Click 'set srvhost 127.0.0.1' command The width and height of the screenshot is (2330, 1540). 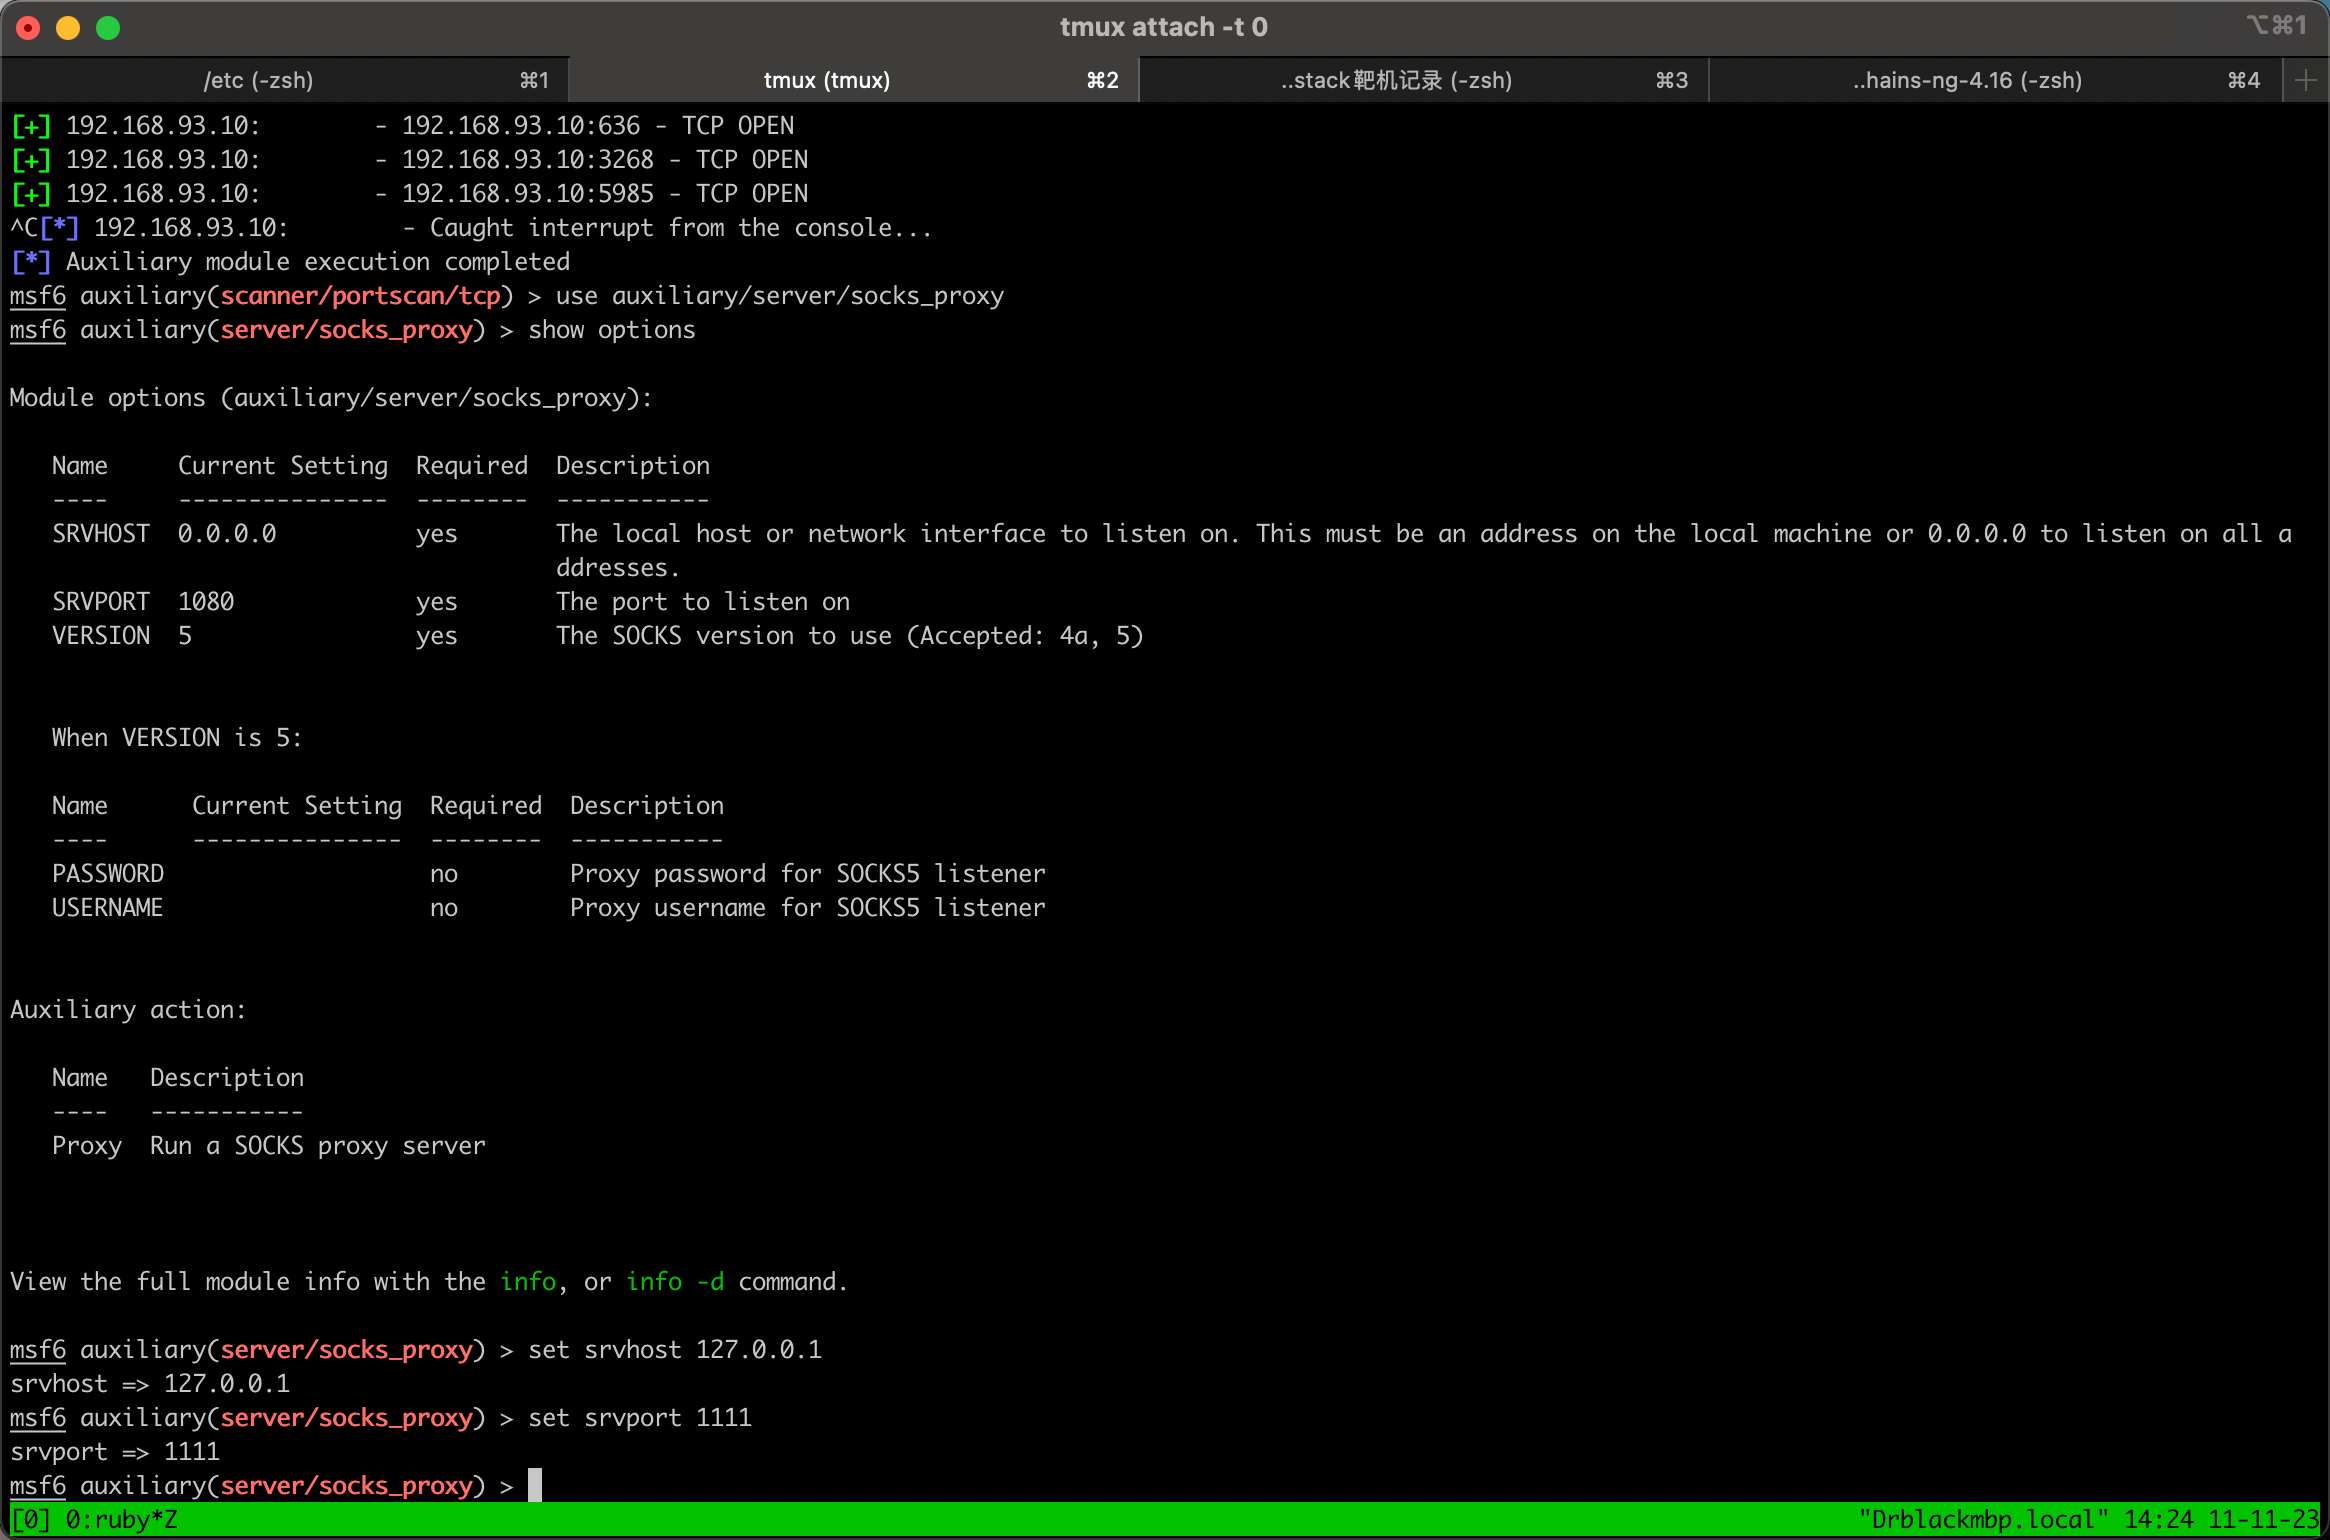click(675, 1350)
